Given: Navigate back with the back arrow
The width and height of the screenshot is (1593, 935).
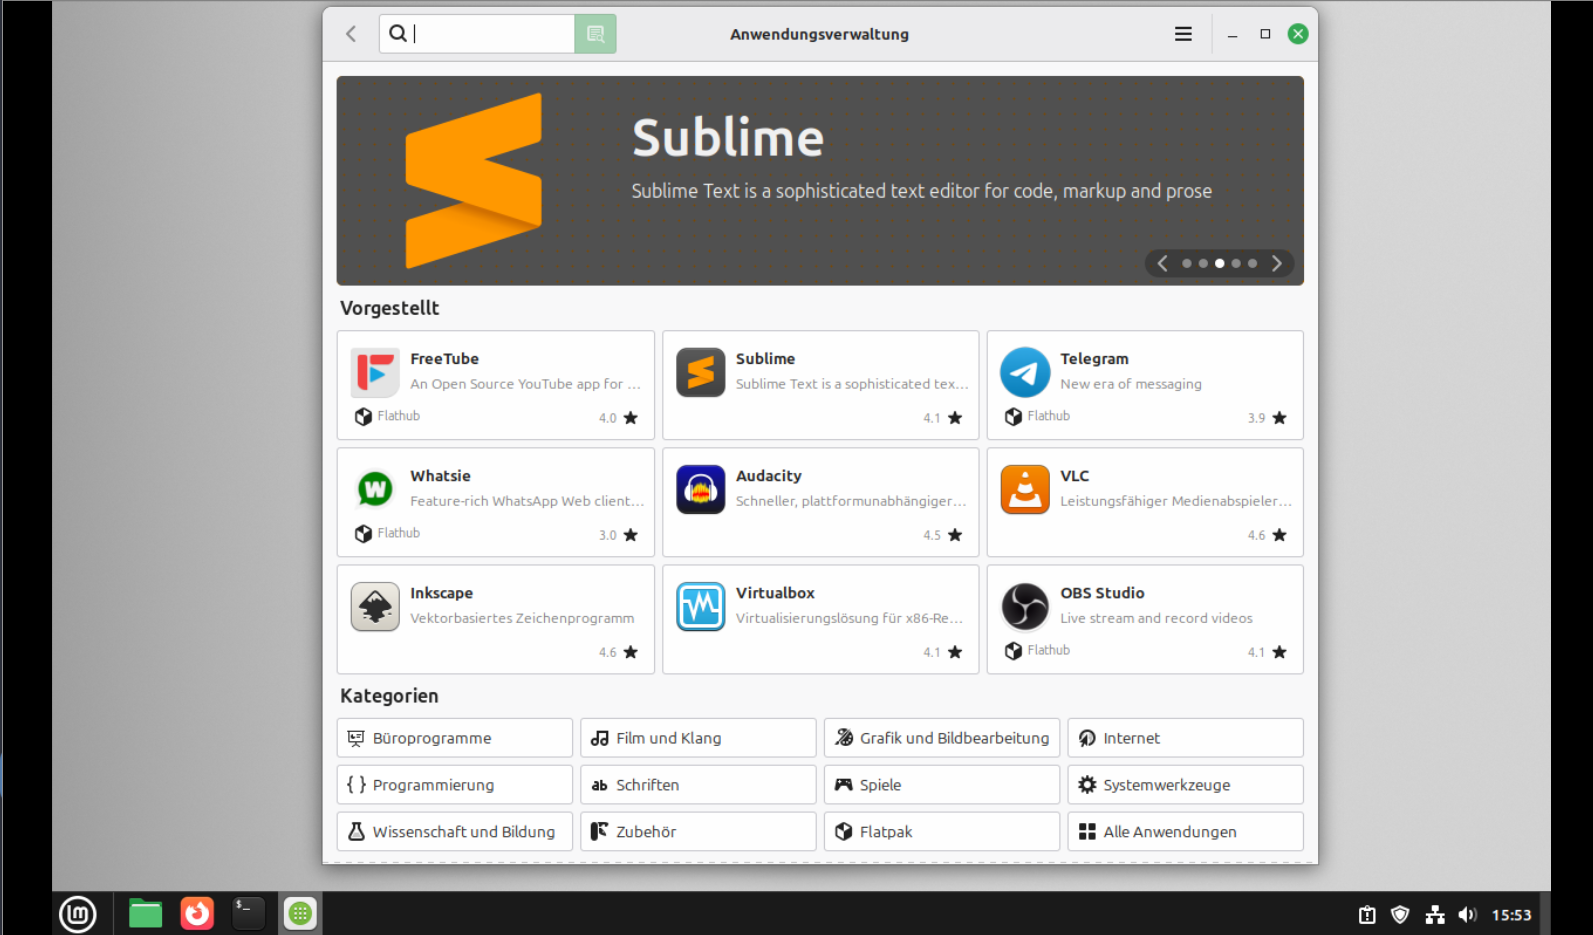Looking at the screenshot, I should [x=351, y=34].
